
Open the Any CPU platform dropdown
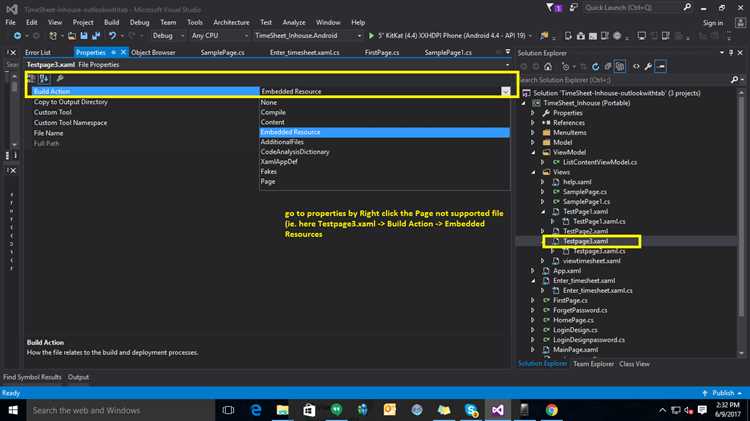[x=220, y=35]
